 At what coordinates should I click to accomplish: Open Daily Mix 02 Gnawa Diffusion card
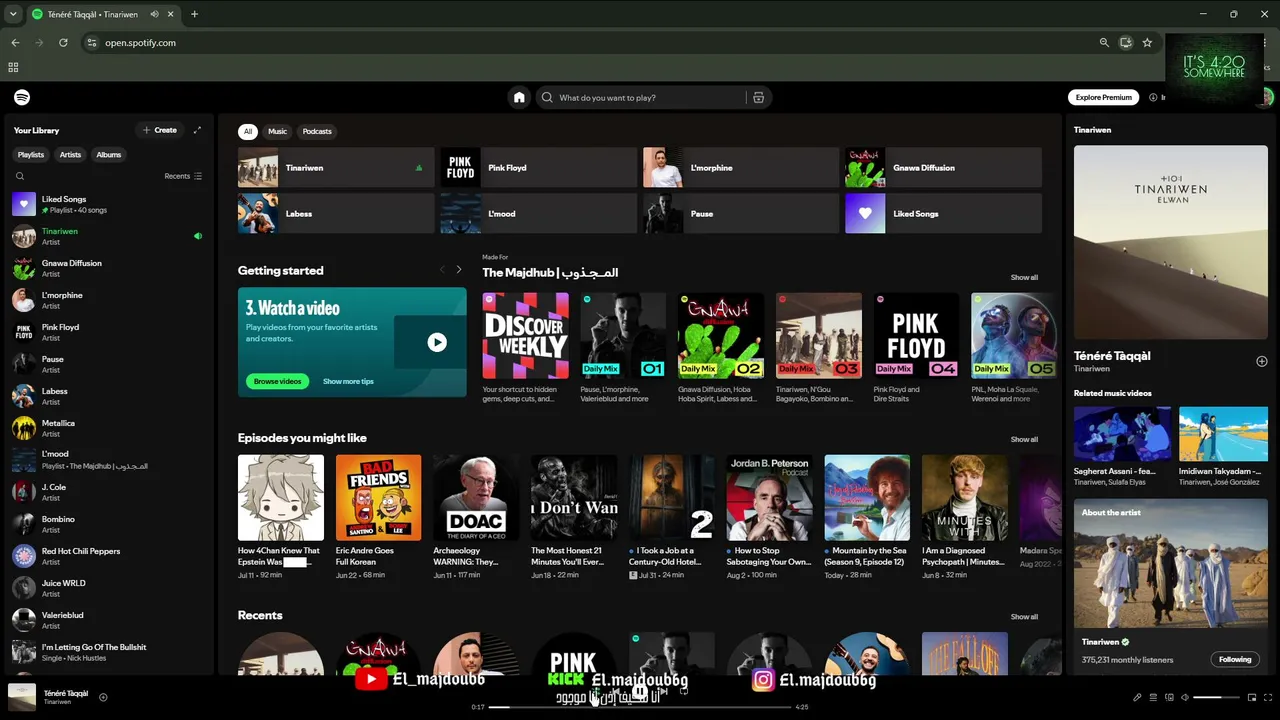coord(721,348)
